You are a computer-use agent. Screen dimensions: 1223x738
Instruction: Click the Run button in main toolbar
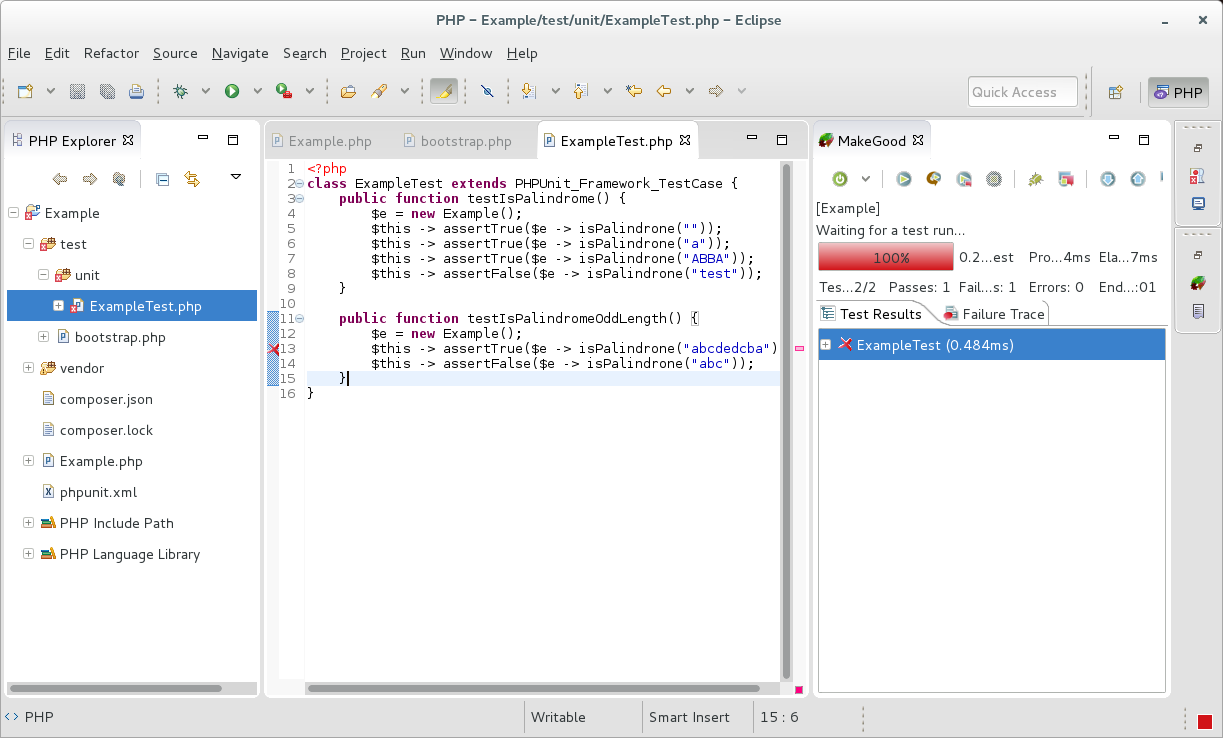(232, 91)
